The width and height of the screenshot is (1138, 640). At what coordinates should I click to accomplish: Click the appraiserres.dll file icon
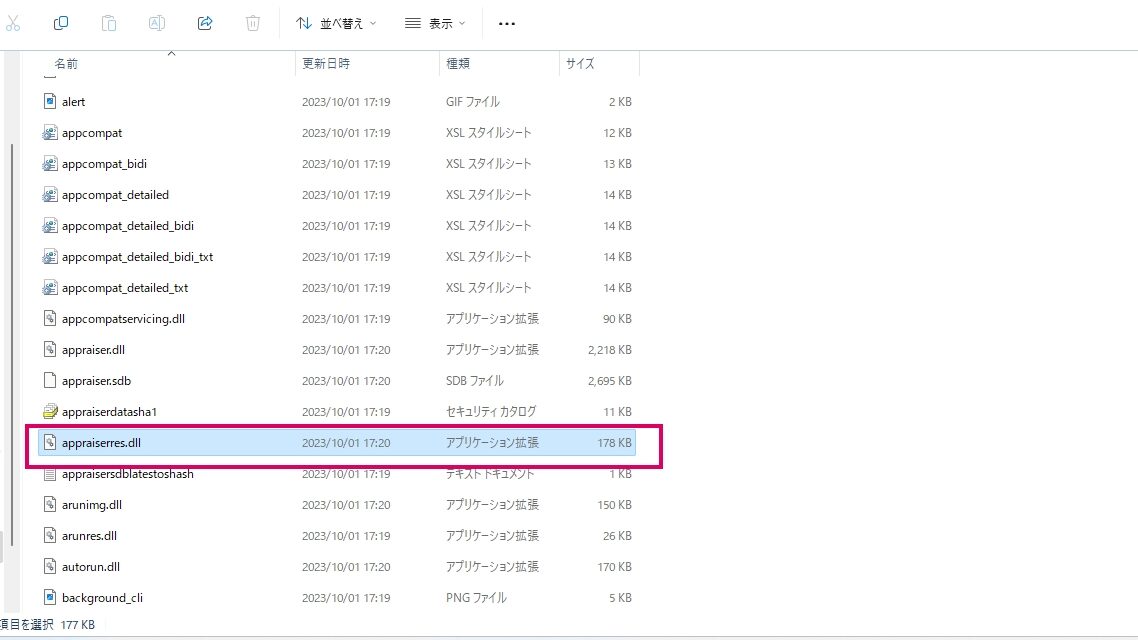click(49, 443)
